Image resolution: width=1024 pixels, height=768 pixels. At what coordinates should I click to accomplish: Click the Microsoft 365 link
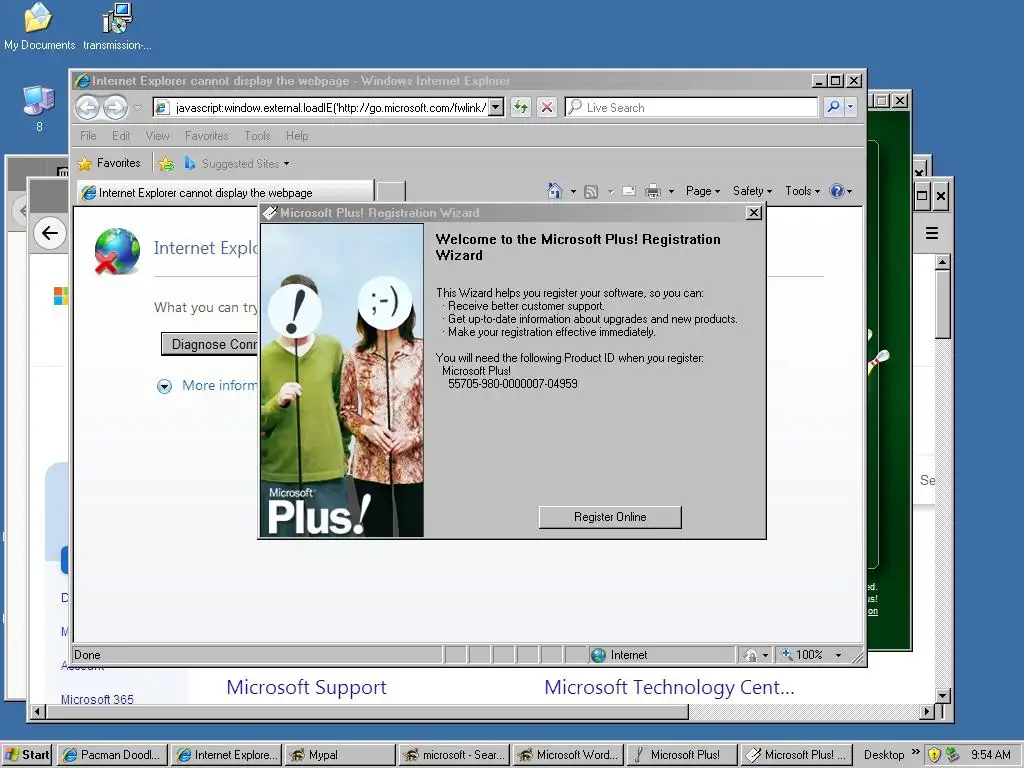[x=97, y=699]
